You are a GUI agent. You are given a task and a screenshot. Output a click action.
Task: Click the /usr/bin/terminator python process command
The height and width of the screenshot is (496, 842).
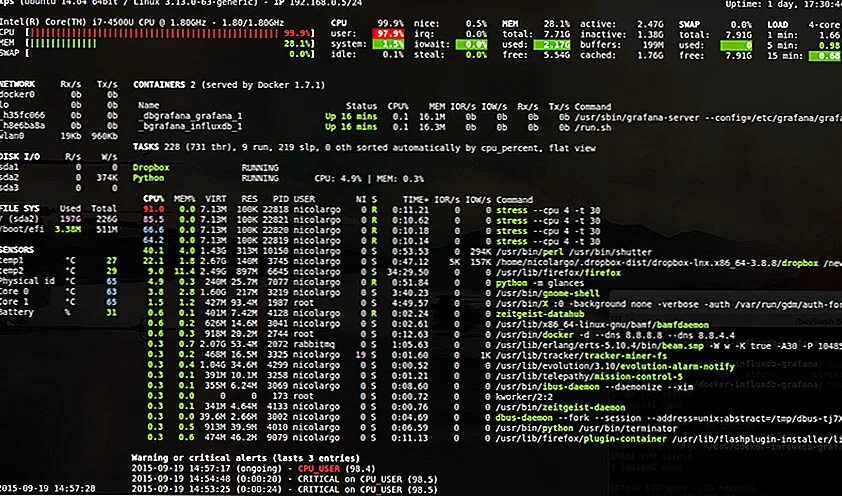click(587, 428)
